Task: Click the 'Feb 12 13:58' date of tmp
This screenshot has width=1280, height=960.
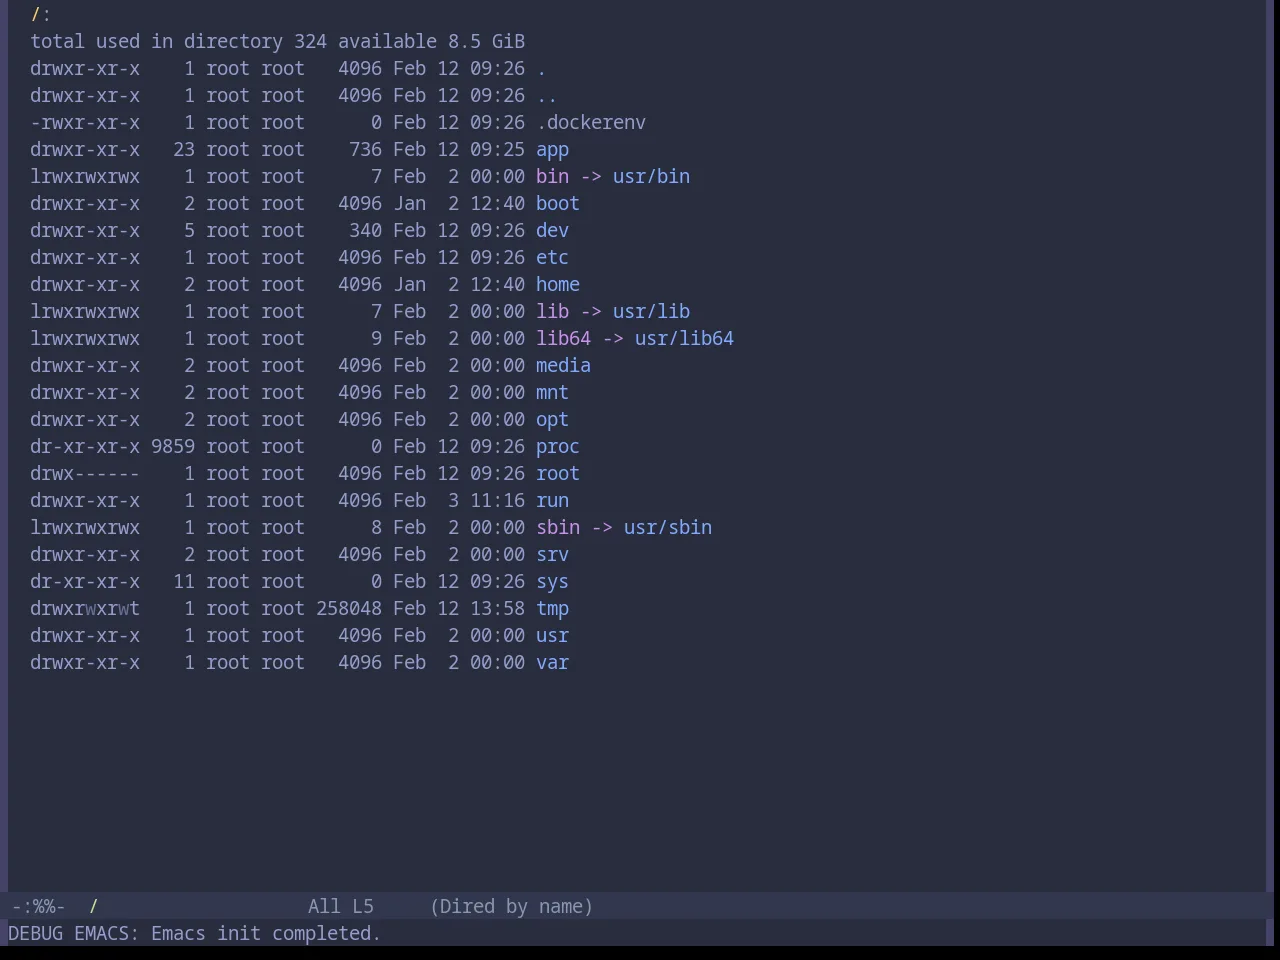Action: tap(459, 609)
